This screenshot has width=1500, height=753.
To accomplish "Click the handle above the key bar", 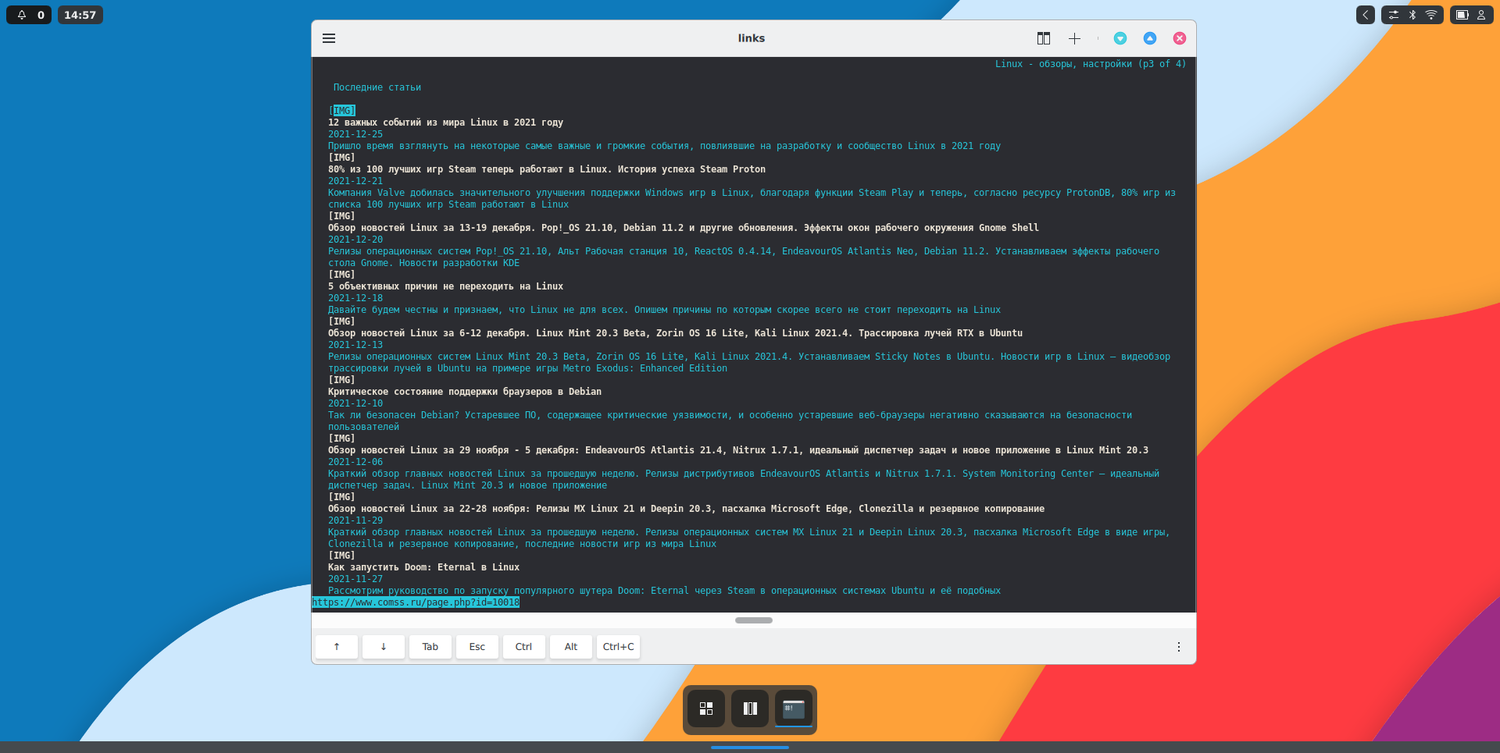I will [x=754, y=620].
